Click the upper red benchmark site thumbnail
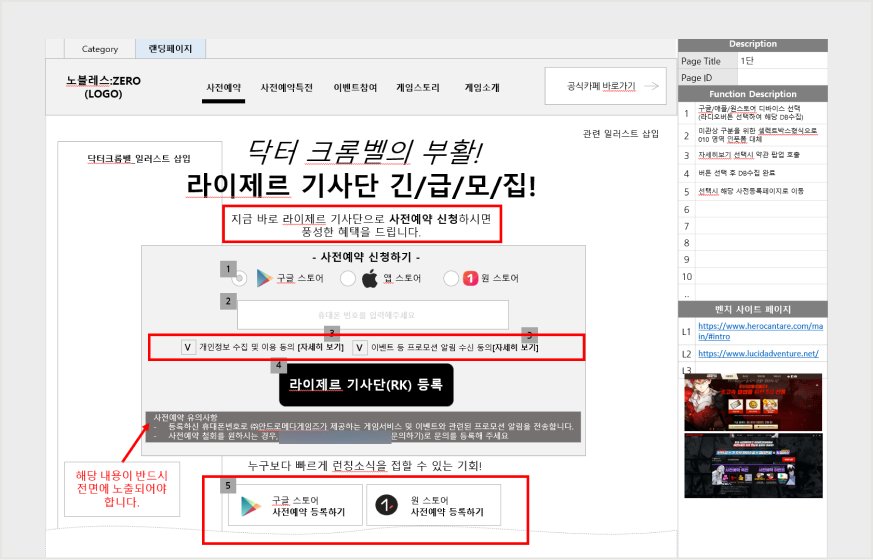This screenshot has height=560, width=873. pos(753,402)
